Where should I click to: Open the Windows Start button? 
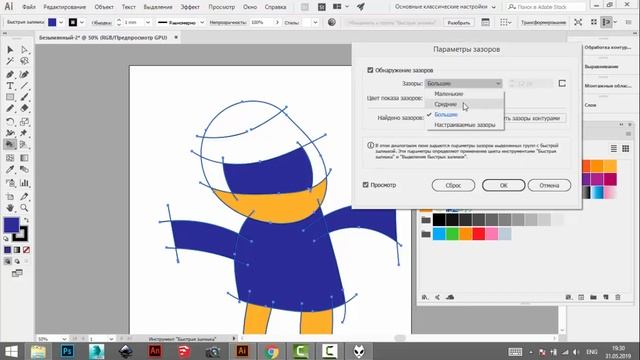(x=11, y=351)
